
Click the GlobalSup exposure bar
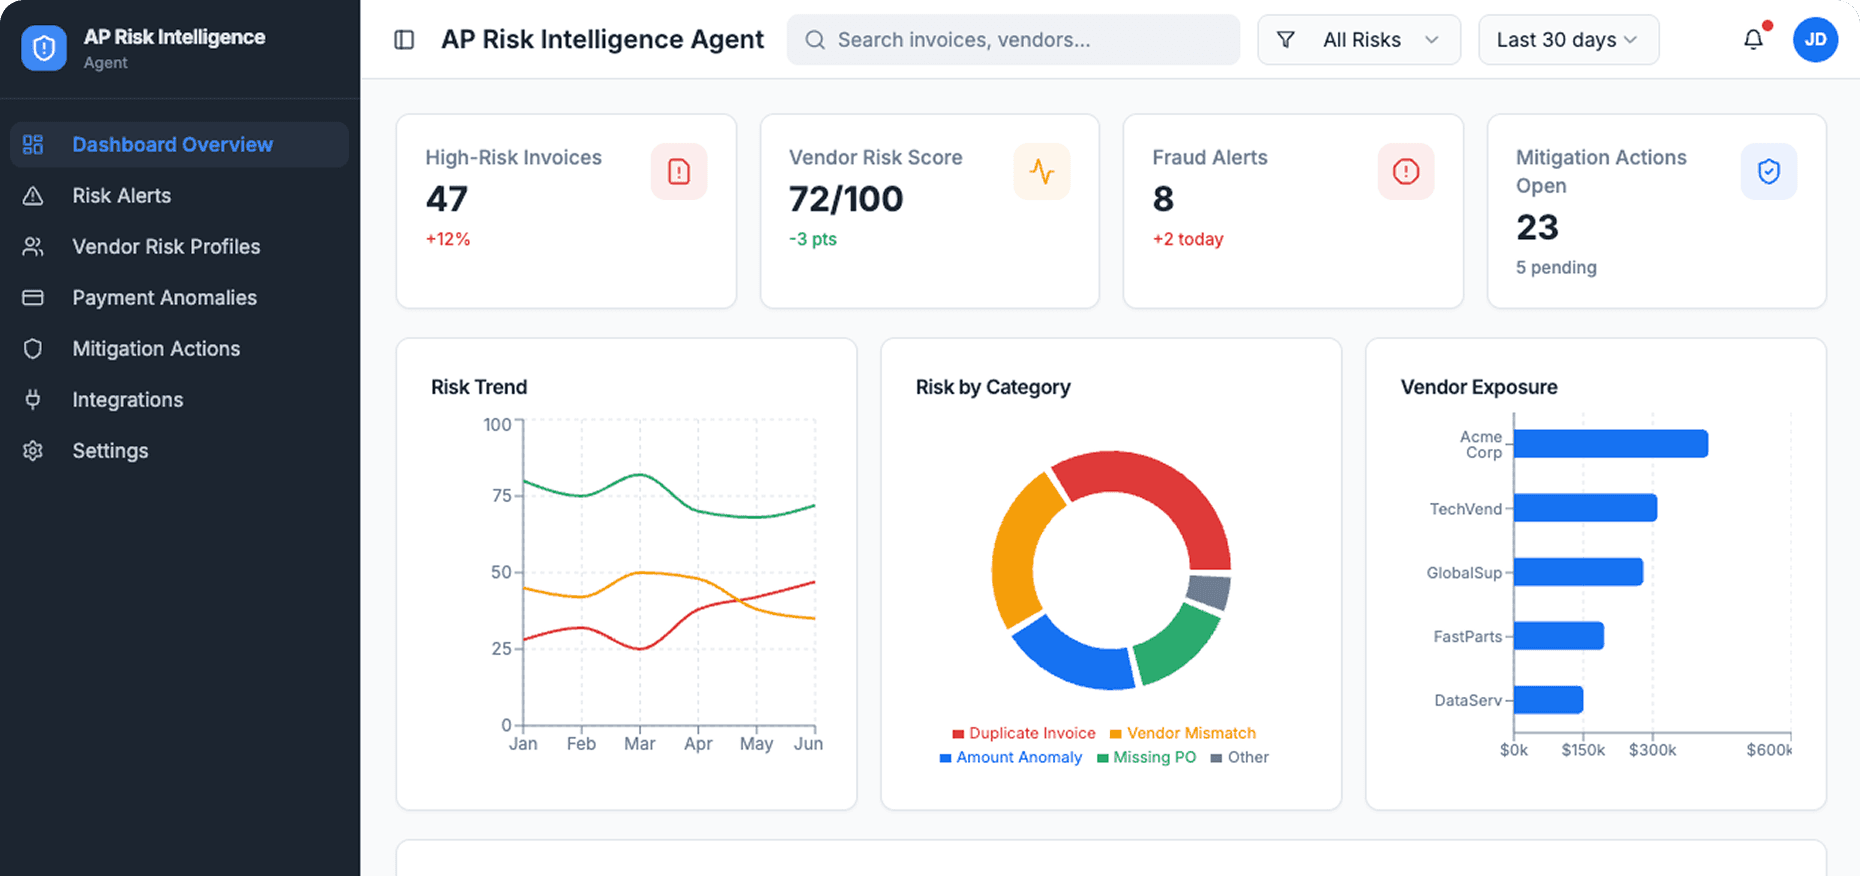1578,572
